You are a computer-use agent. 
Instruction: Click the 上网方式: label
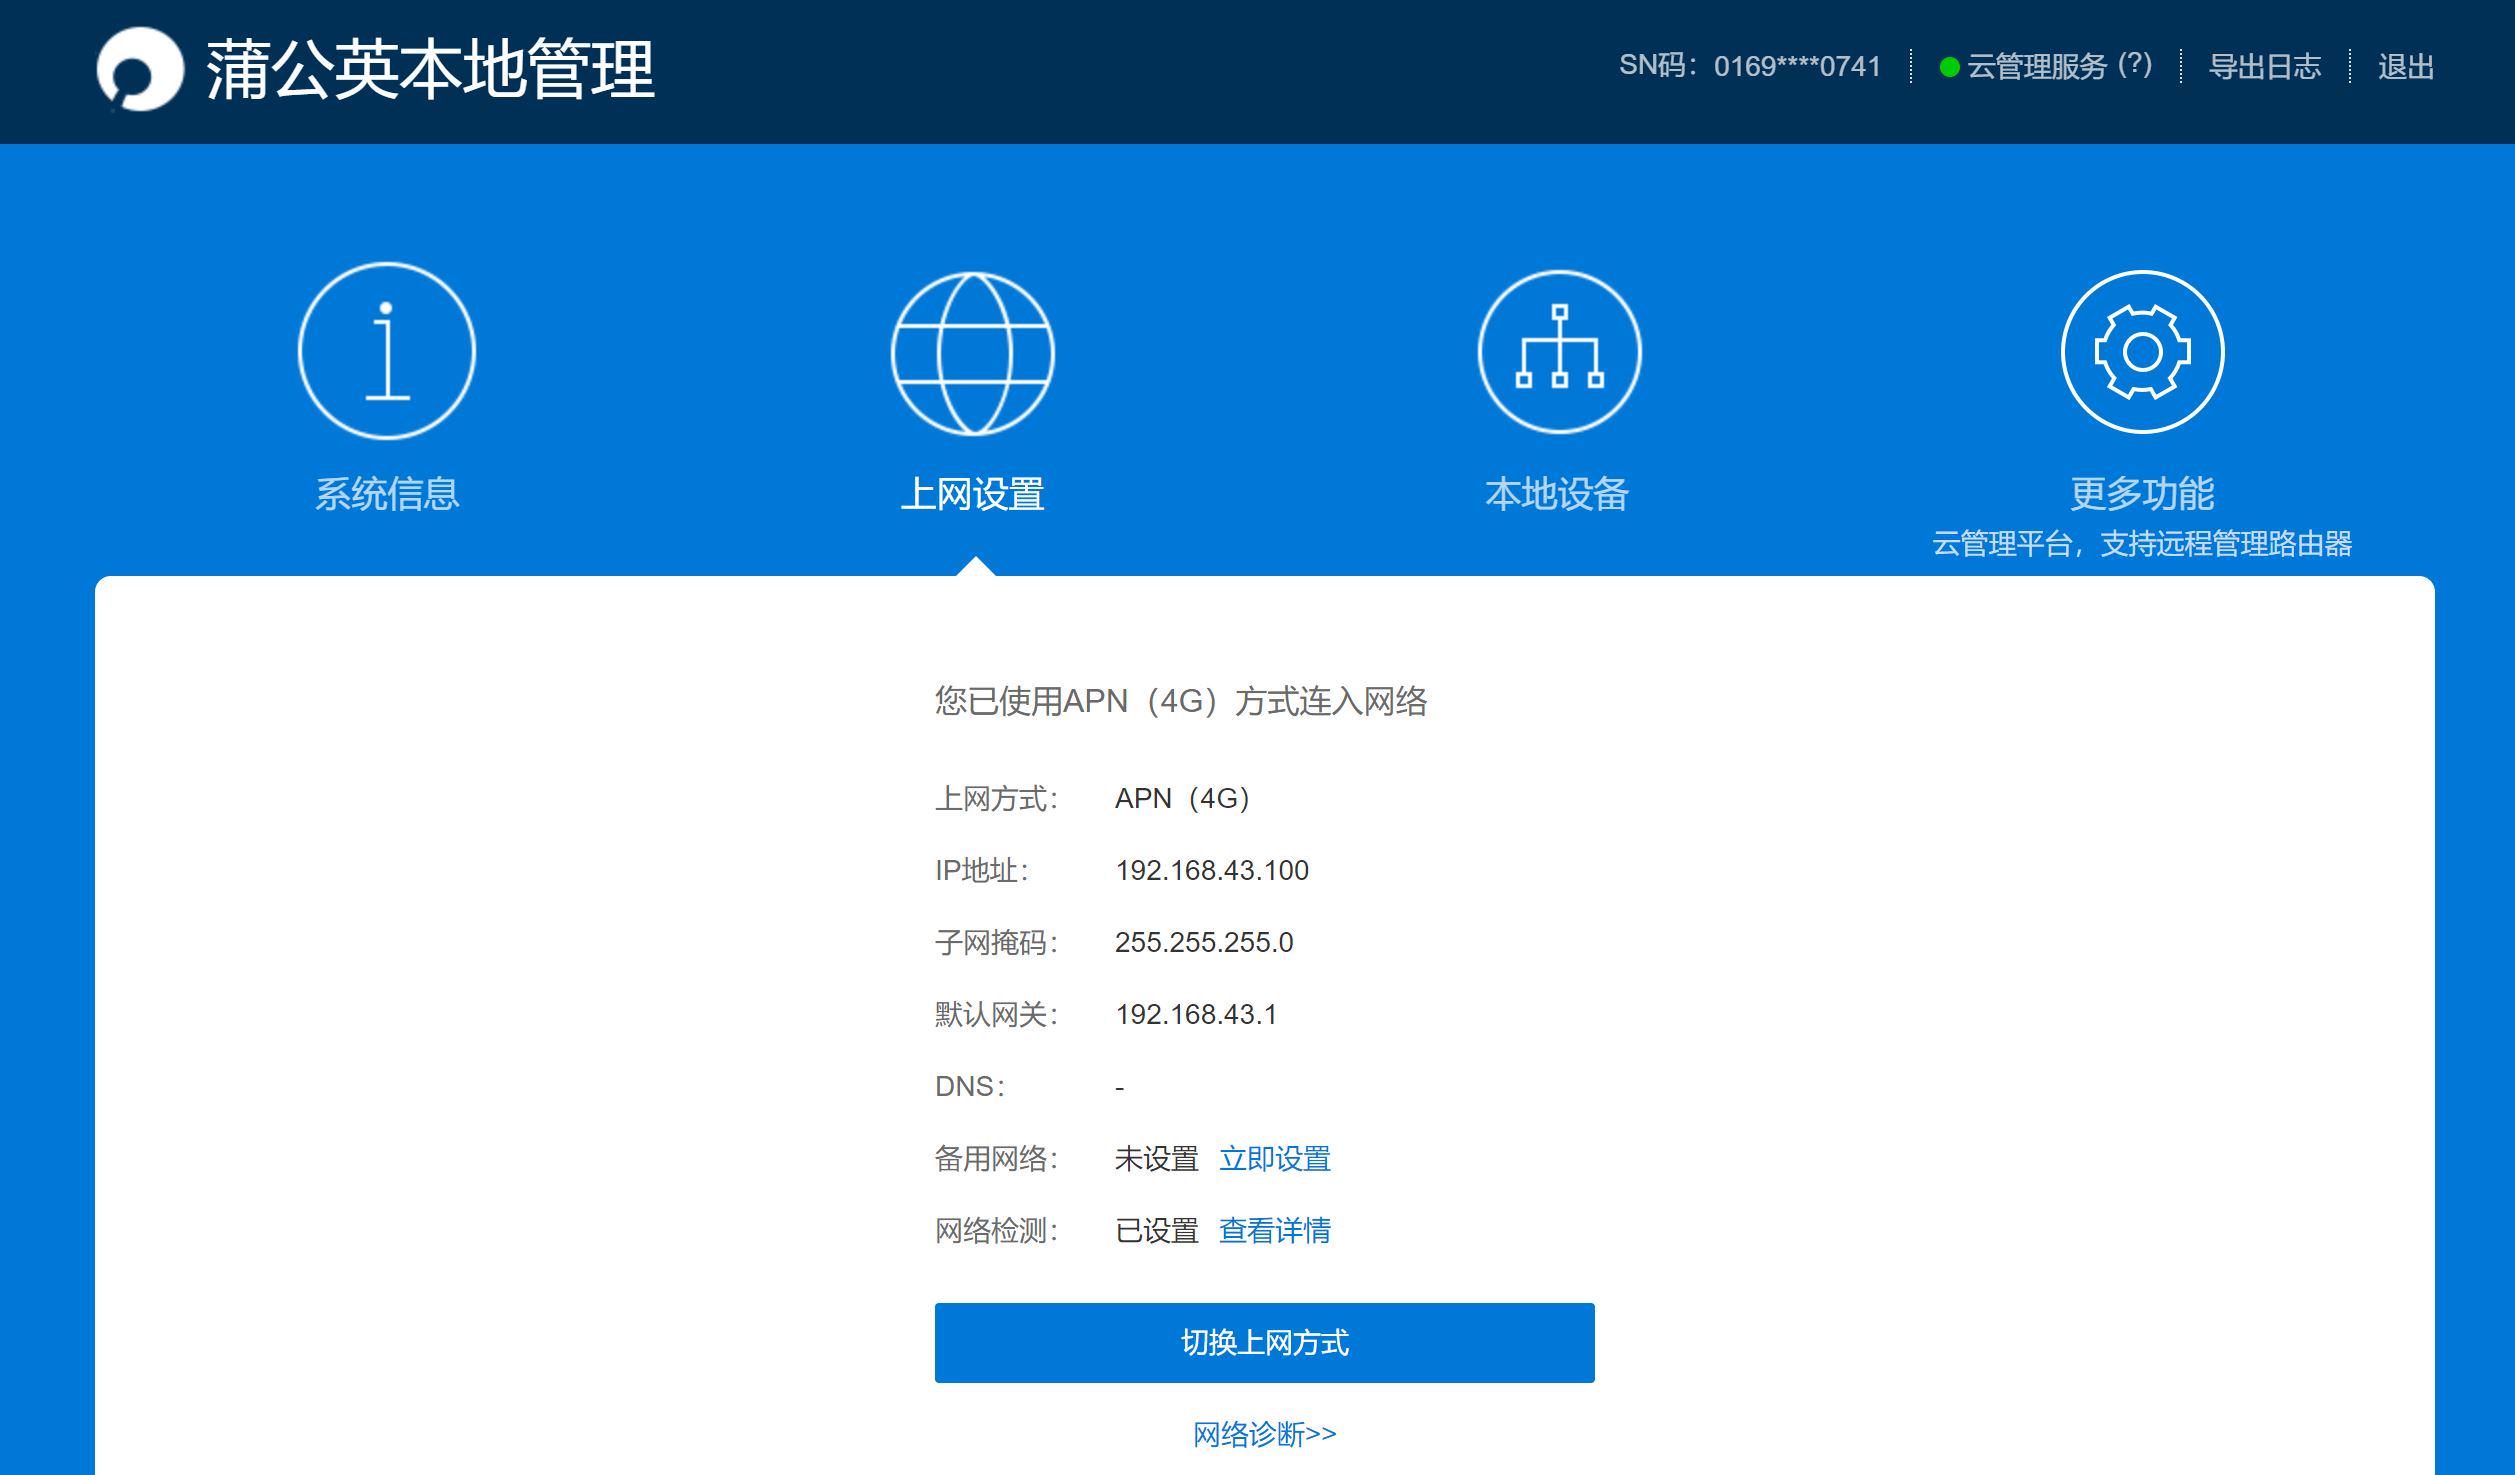(996, 799)
